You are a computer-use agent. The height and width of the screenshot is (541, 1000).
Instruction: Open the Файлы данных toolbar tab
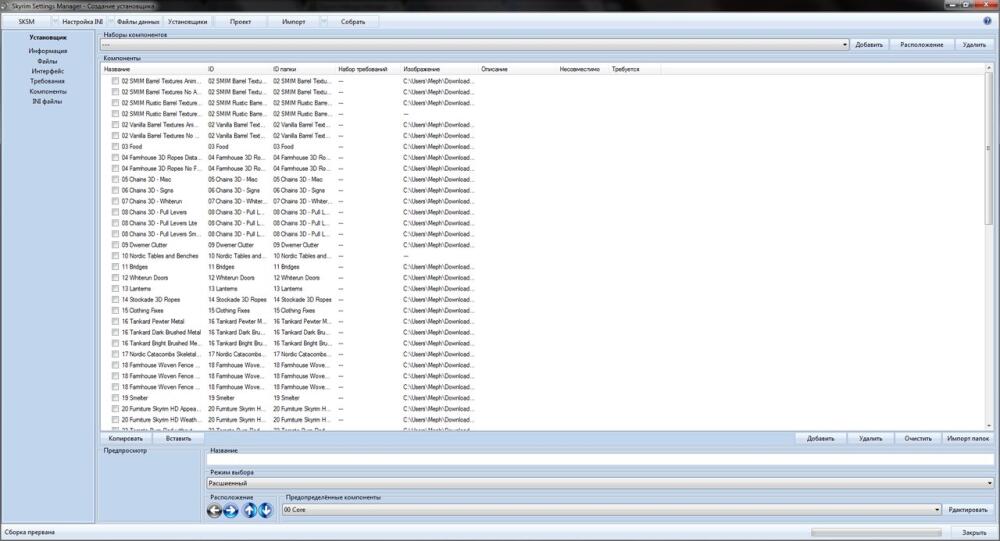[x=138, y=22]
